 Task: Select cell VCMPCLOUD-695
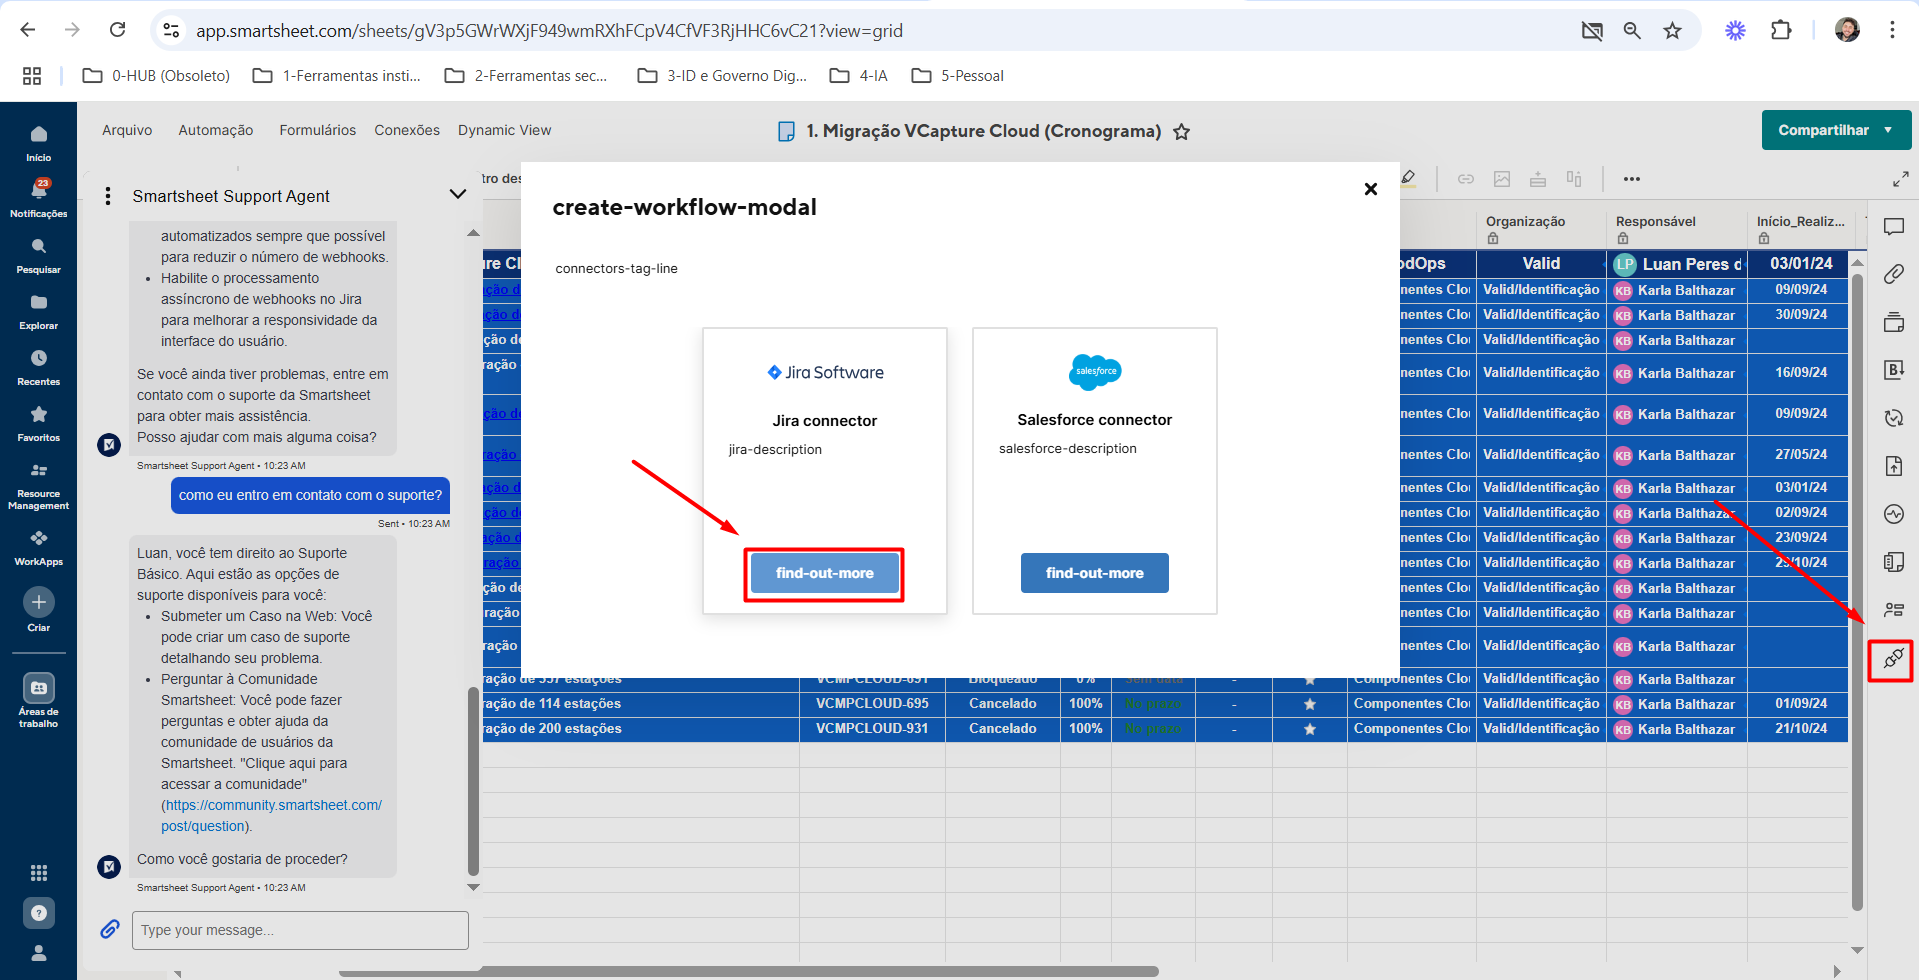(872, 704)
